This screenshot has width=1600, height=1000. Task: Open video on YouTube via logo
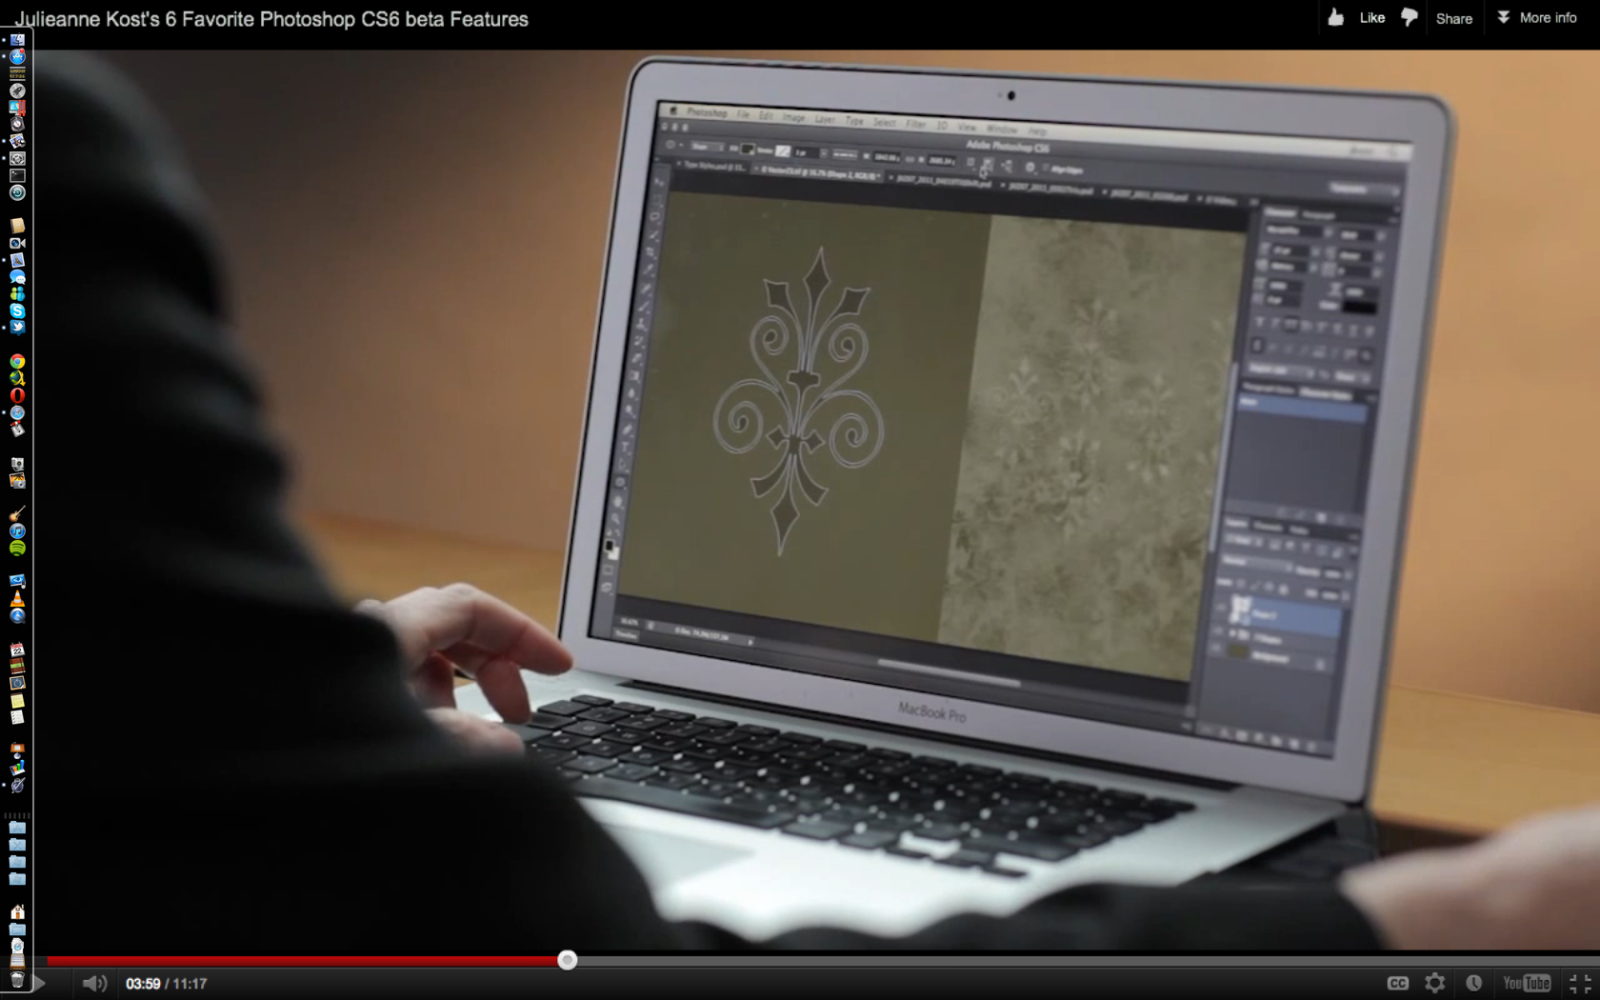point(1527,983)
